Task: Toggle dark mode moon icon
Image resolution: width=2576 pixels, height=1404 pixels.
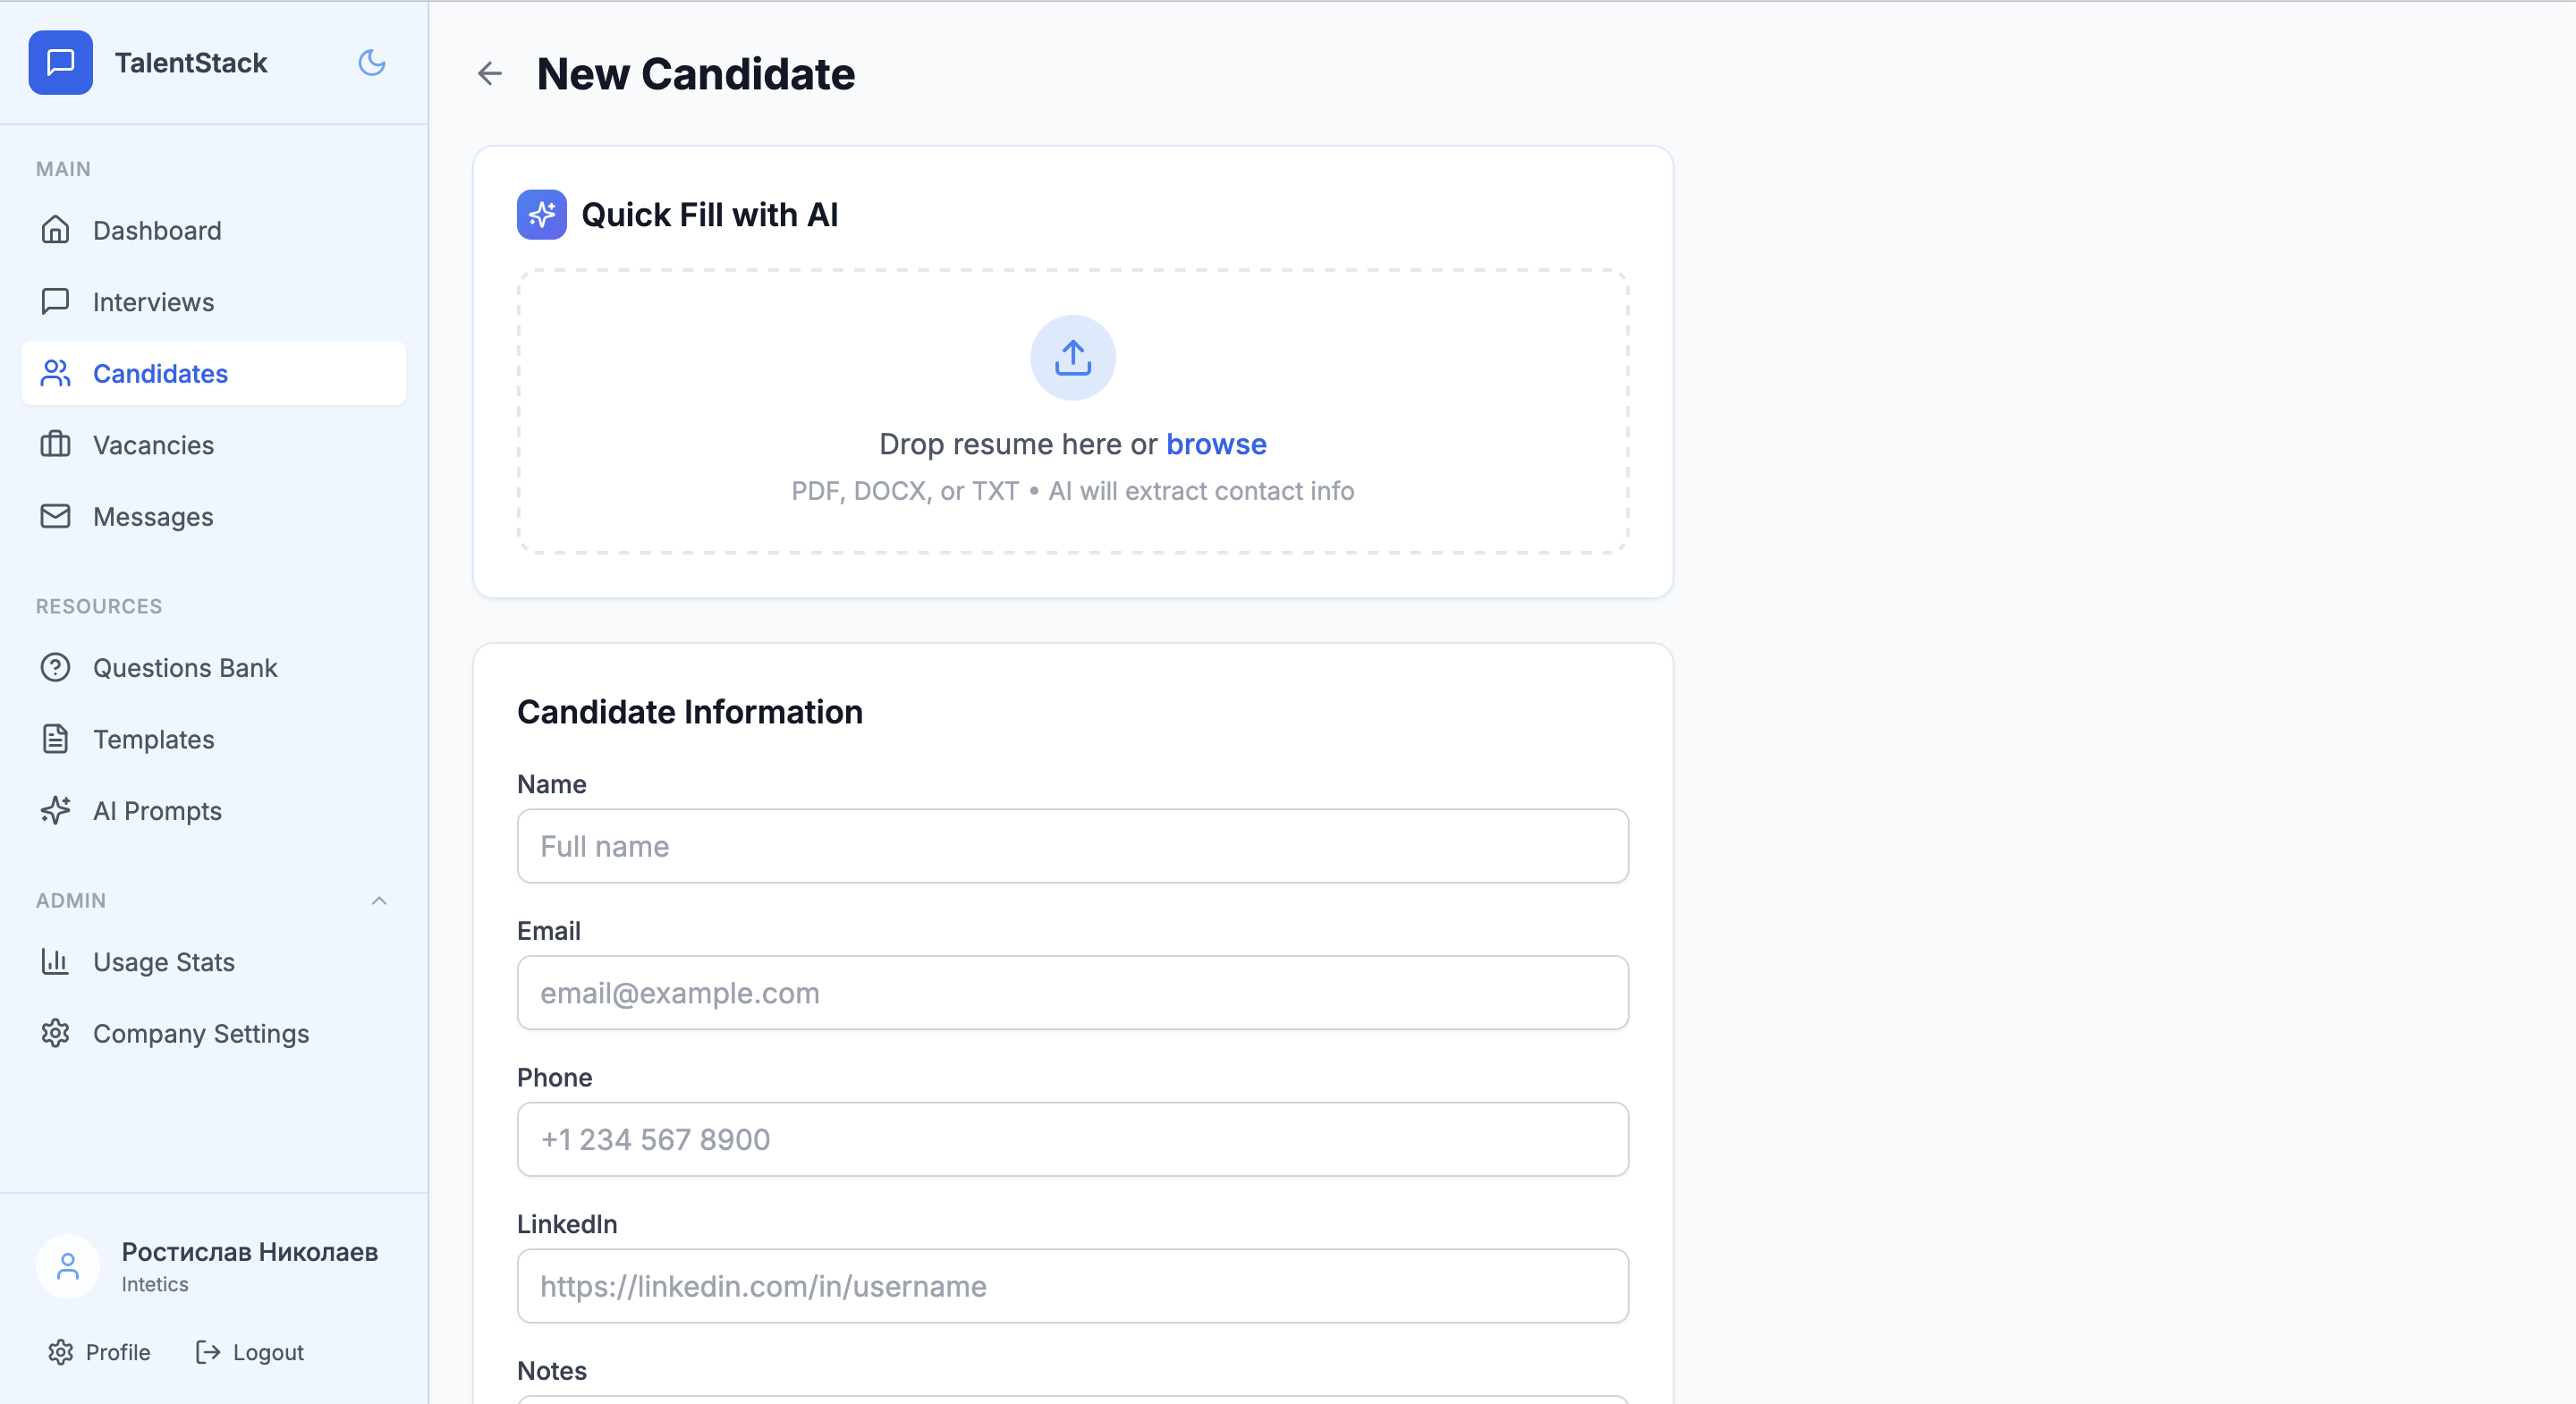Action: (372, 63)
